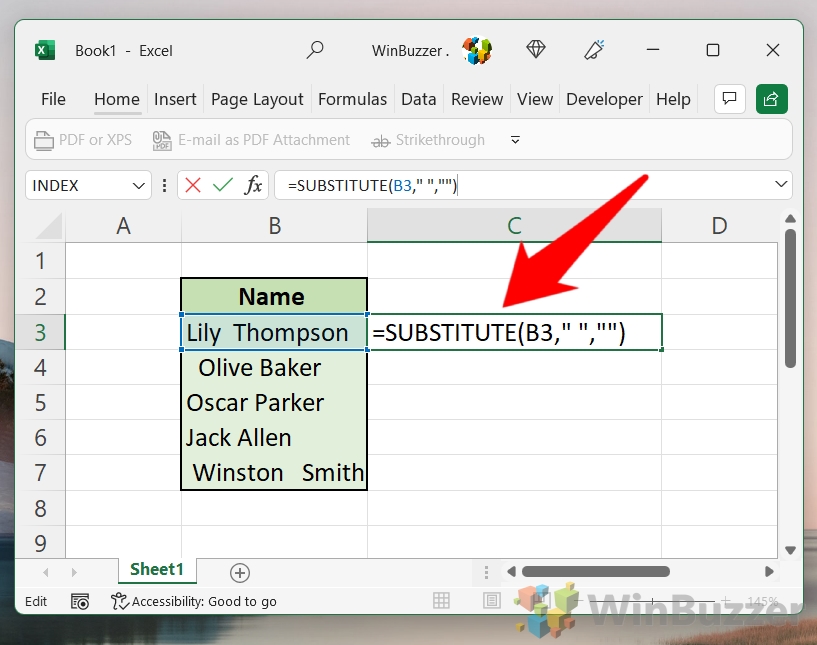
Task: Click the Lily Thompson cell
Action: click(x=274, y=332)
